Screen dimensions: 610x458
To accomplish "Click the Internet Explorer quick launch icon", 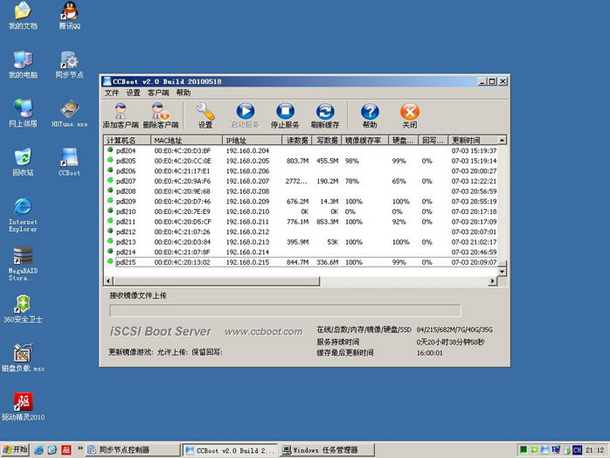I will click(39, 450).
